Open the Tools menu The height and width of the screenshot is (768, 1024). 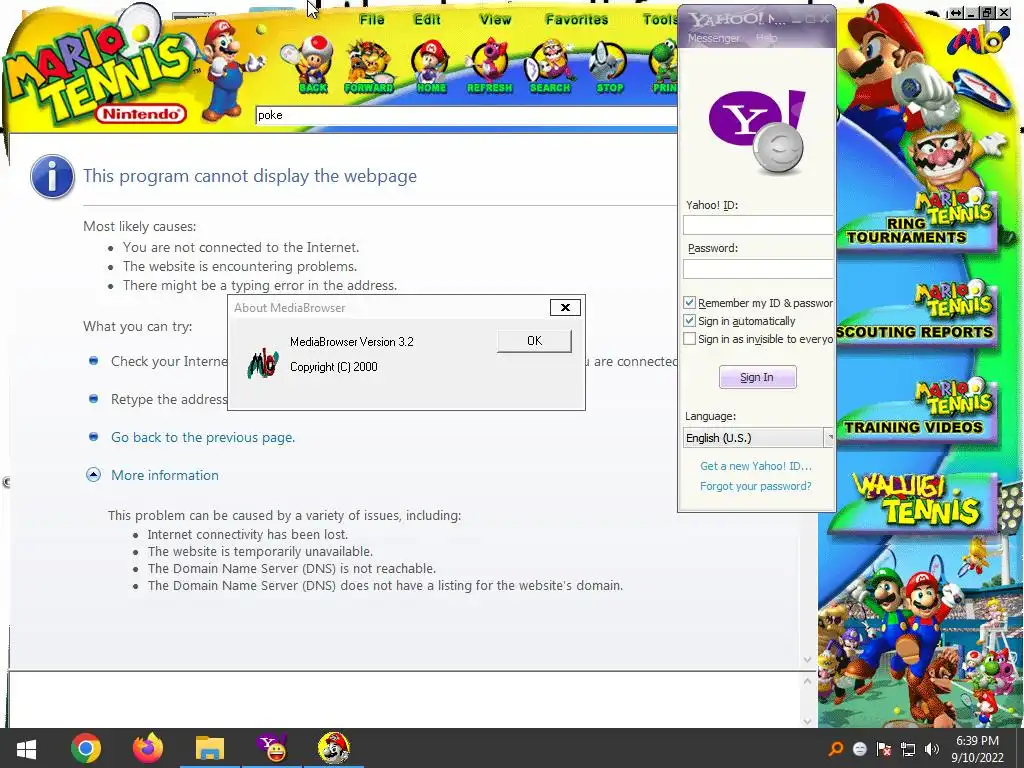(x=660, y=20)
